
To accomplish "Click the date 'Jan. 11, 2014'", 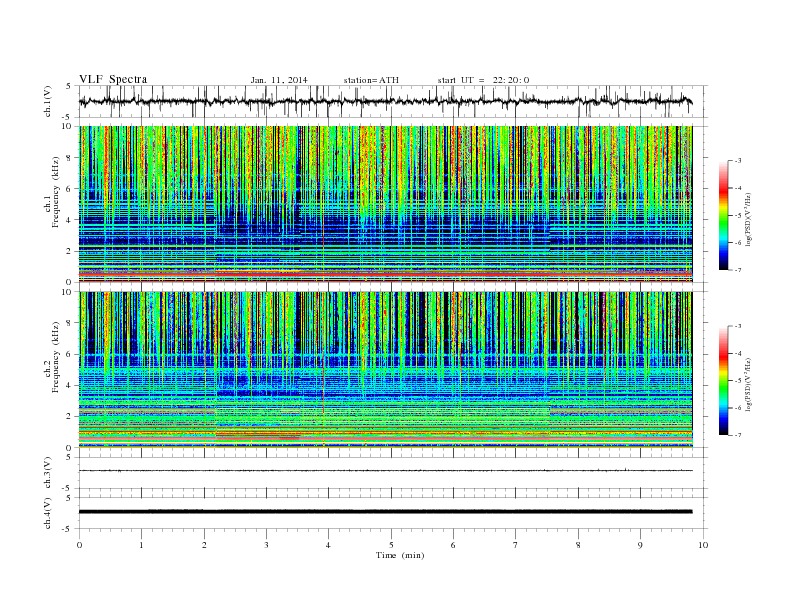I will tap(279, 80).
